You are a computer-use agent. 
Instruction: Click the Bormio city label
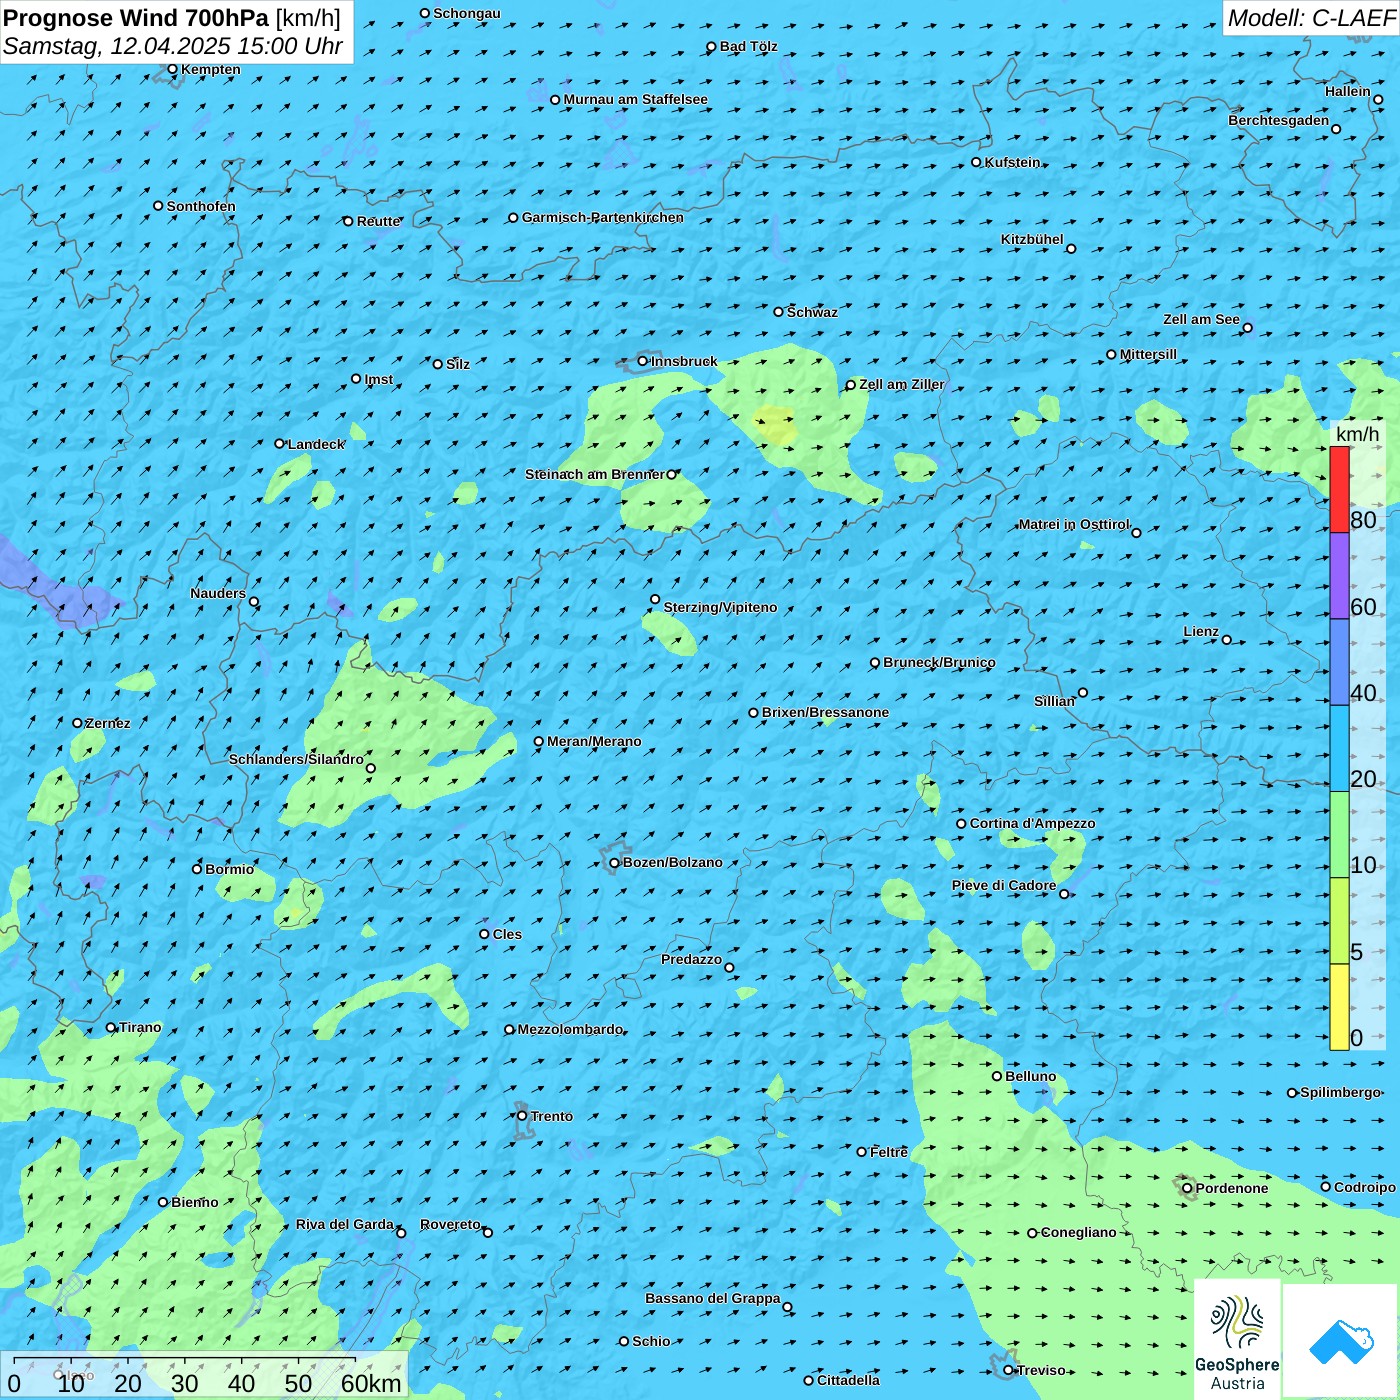point(229,869)
